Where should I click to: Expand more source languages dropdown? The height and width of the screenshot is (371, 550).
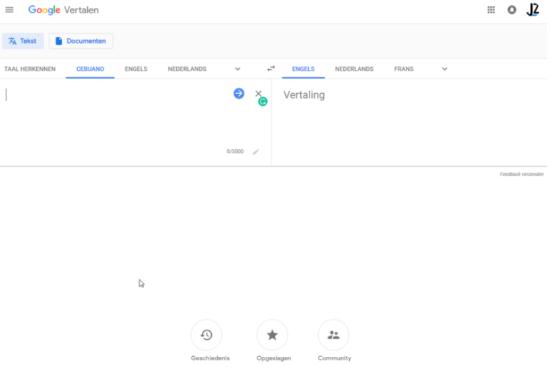237,69
